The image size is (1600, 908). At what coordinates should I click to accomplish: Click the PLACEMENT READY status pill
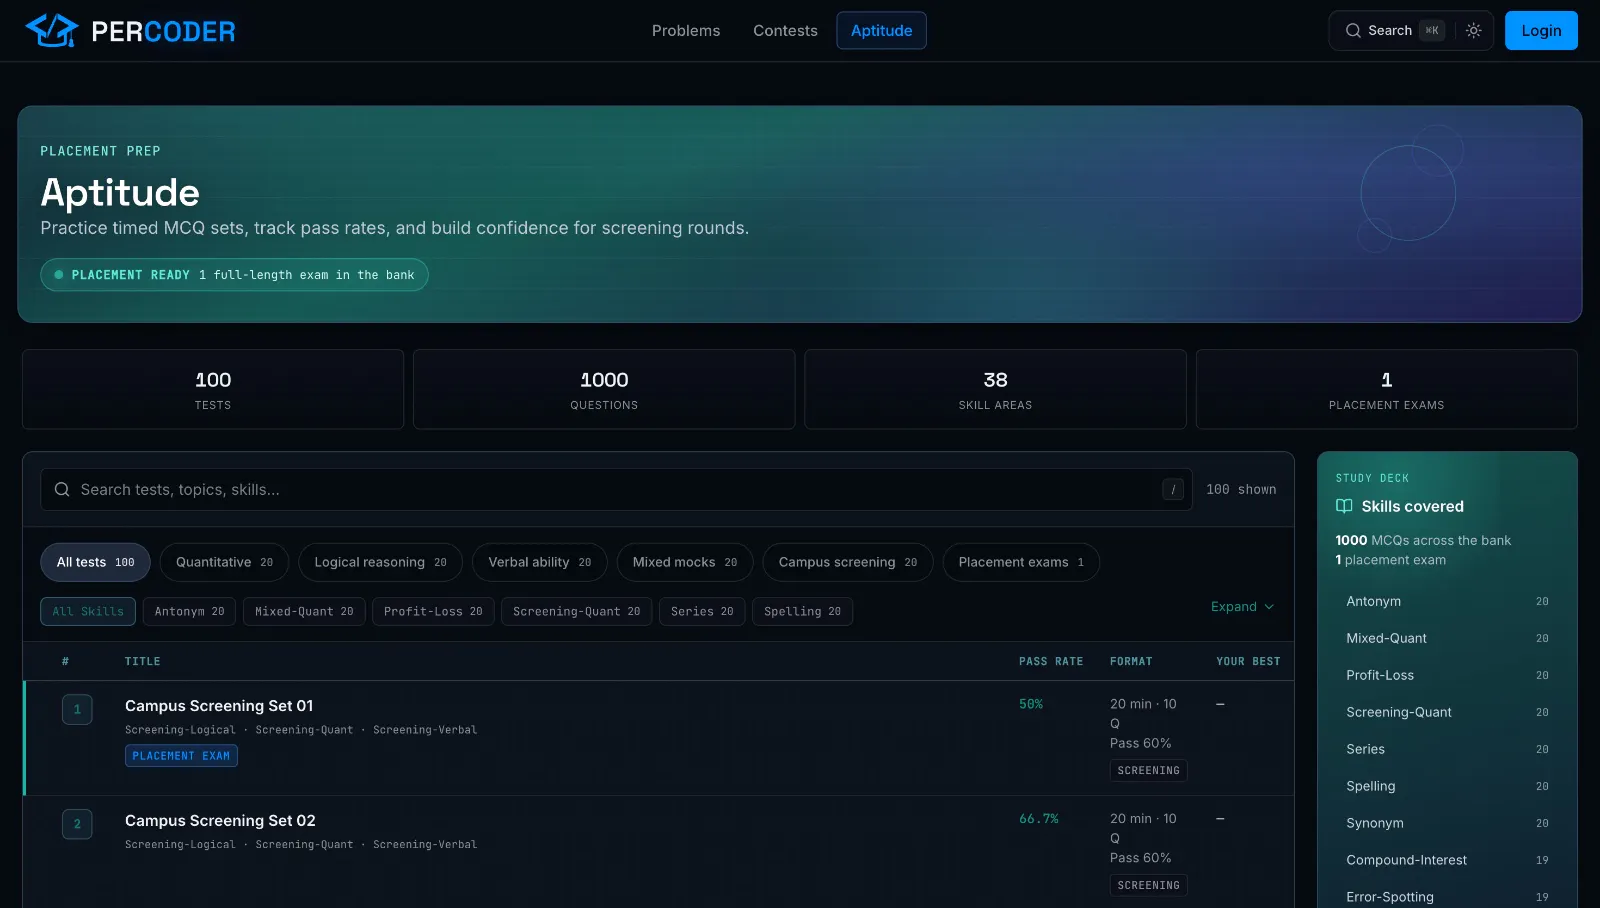[234, 275]
